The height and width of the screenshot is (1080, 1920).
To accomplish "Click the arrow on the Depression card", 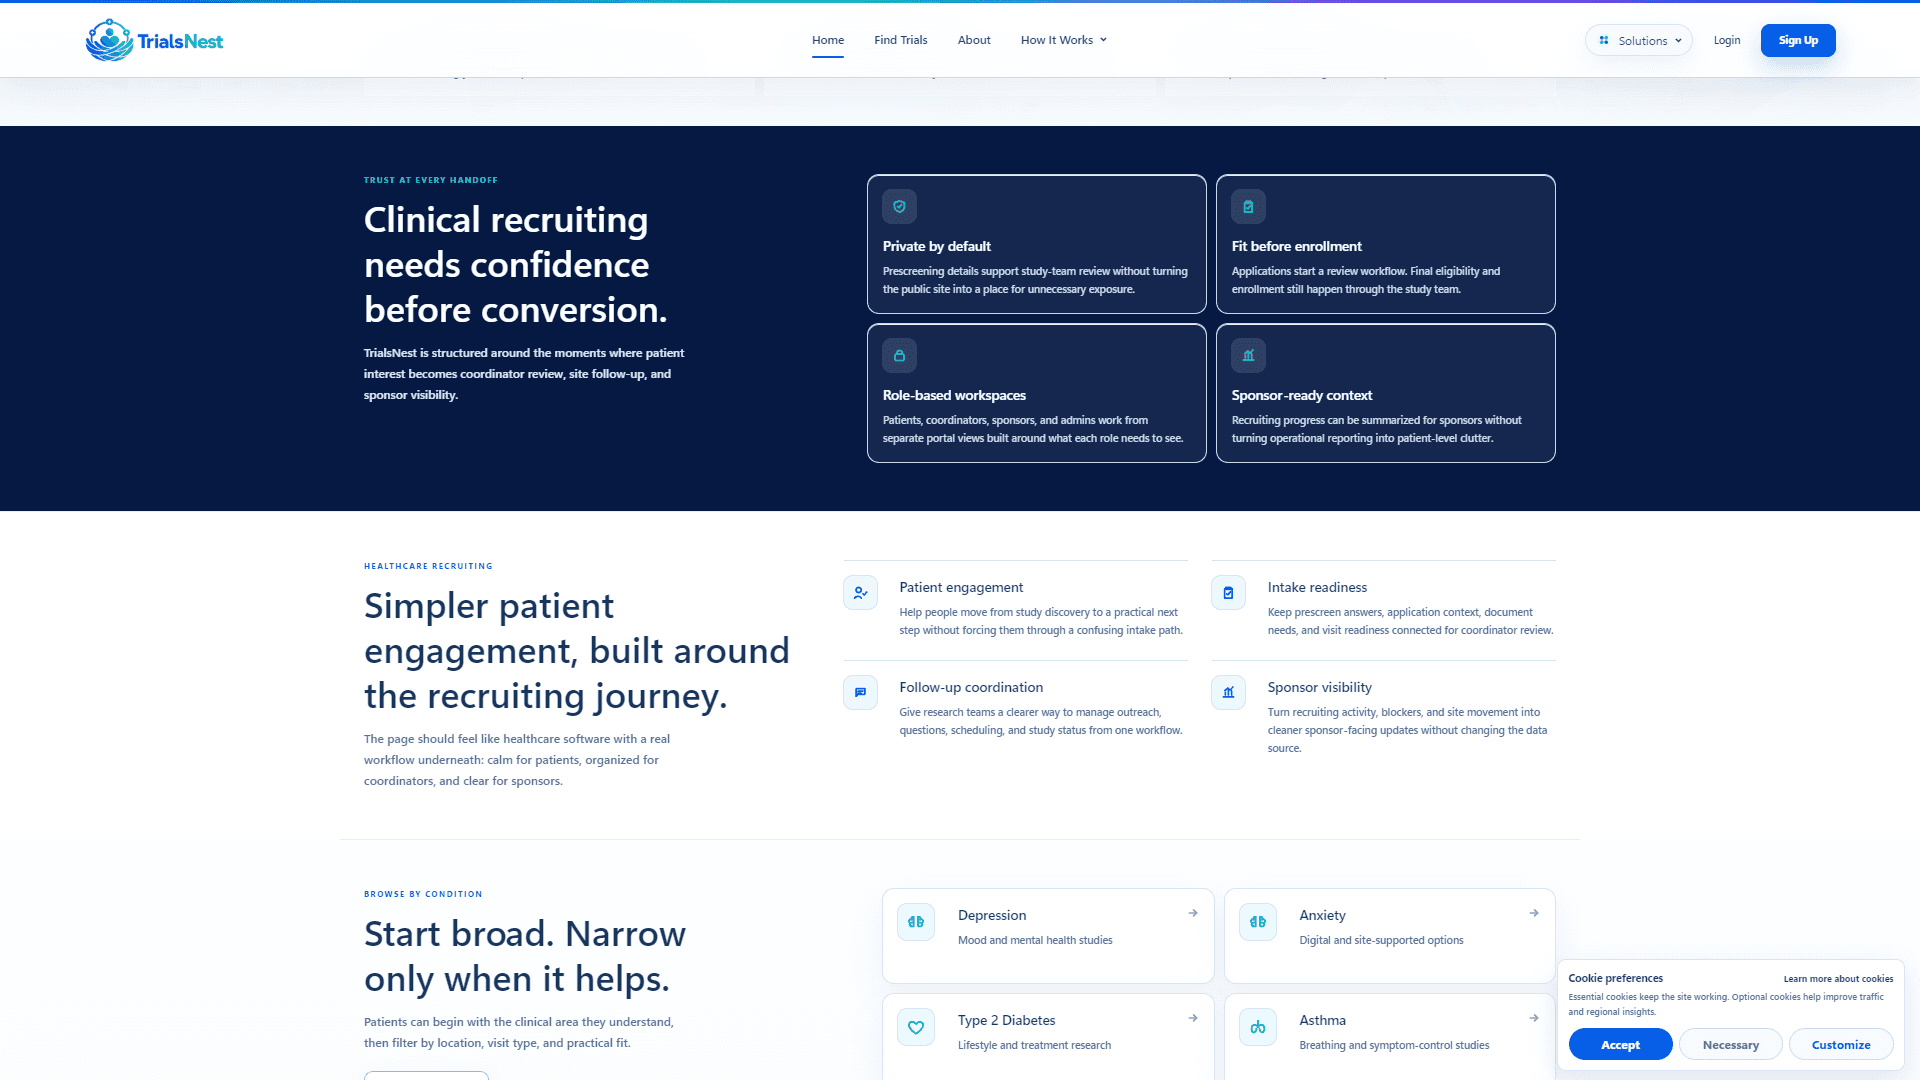I will [1193, 913].
